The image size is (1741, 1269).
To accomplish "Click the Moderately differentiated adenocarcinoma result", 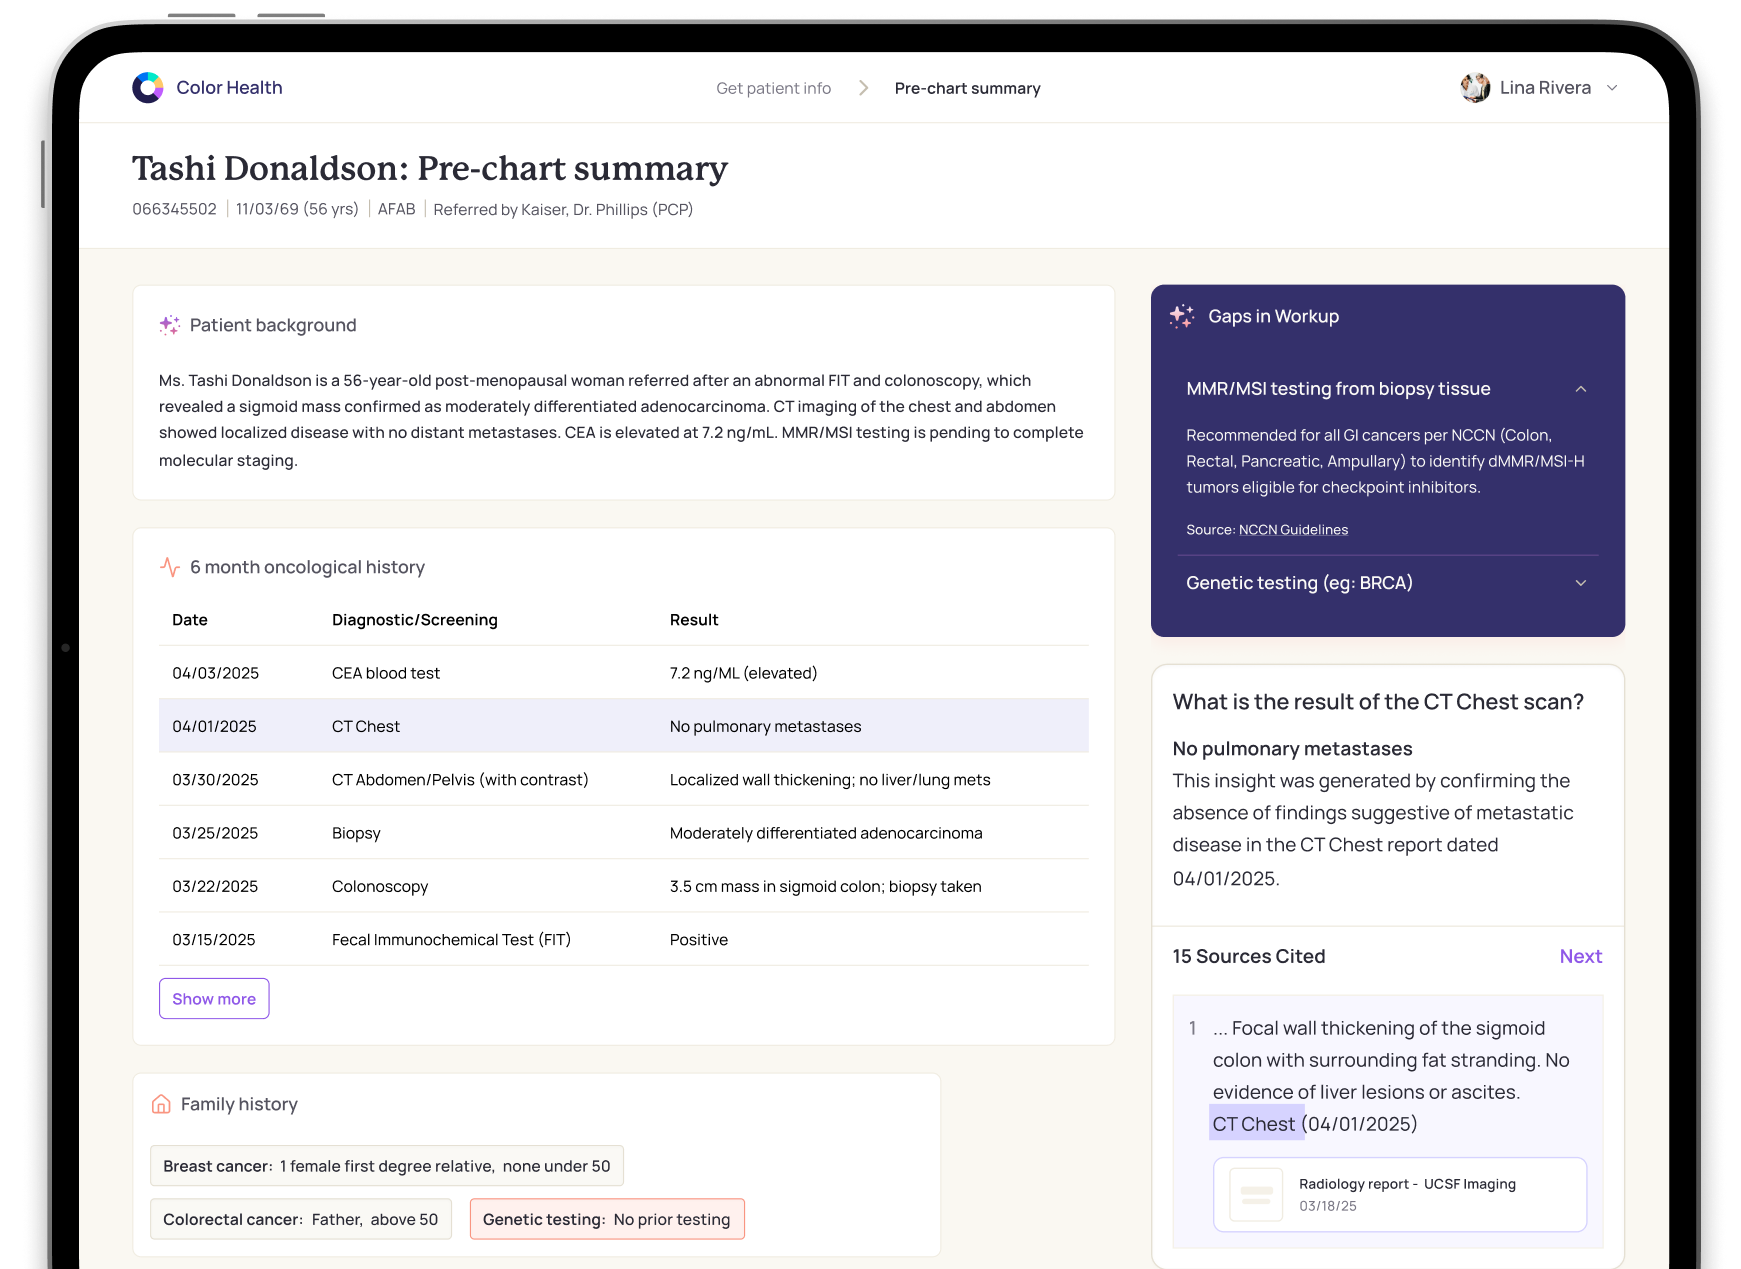I will pyautogui.click(x=826, y=833).
